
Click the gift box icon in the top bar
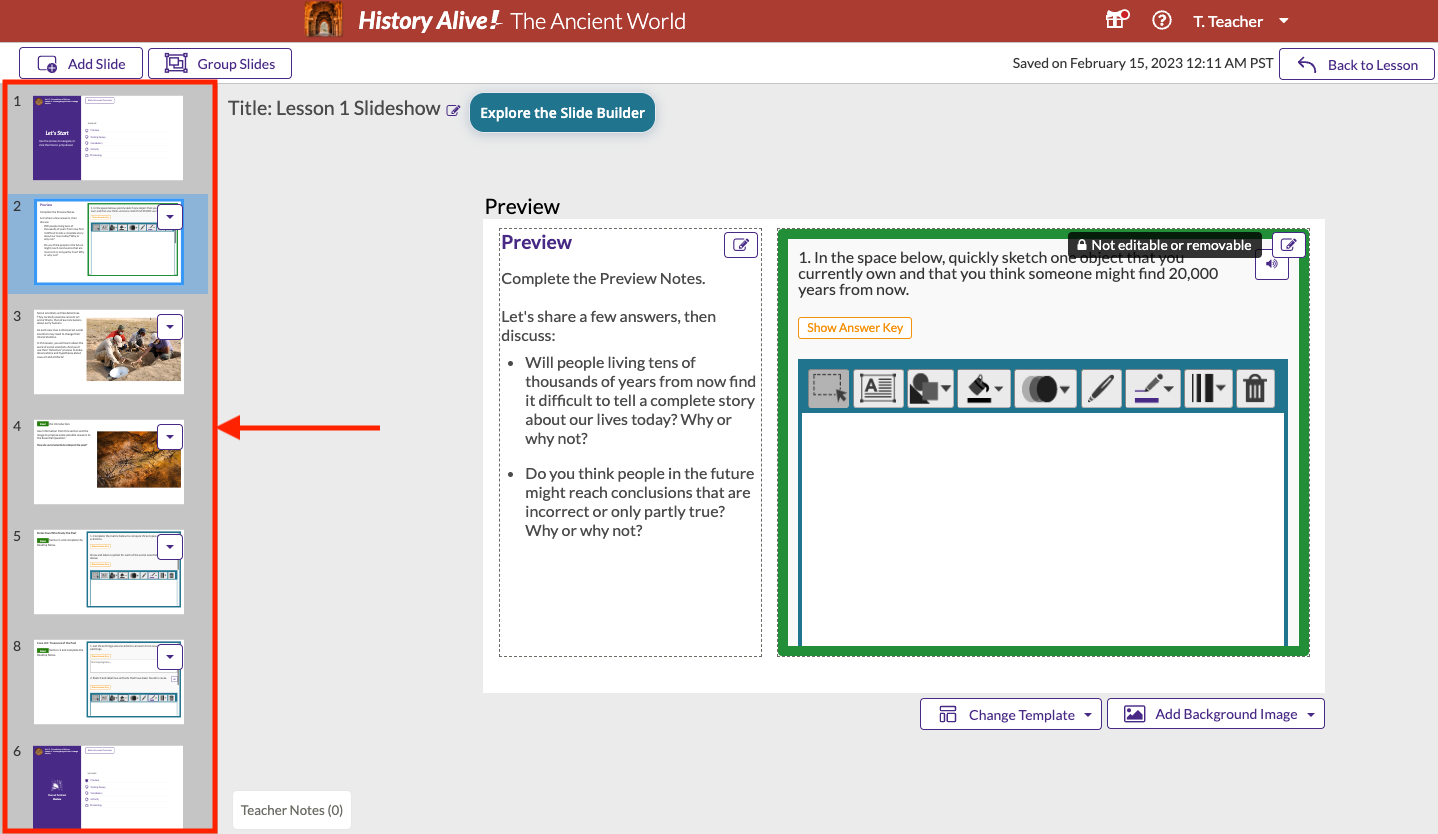[1117, 19]
